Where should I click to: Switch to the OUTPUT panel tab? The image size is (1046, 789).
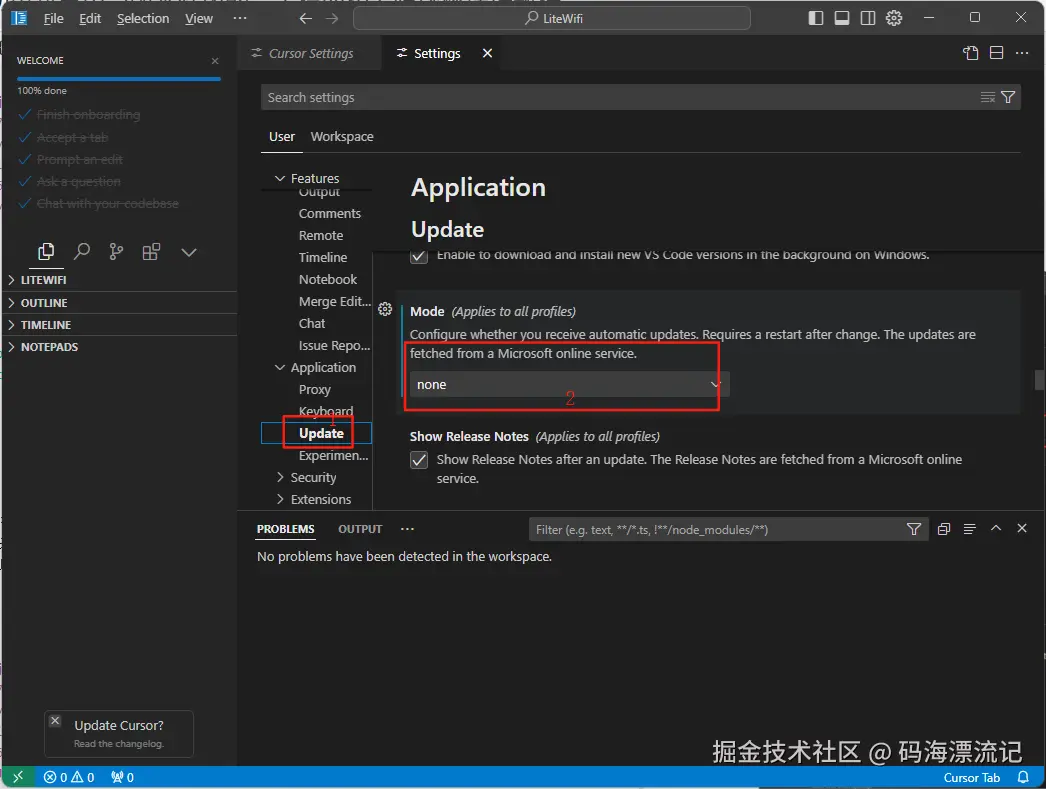click(360, 529)
